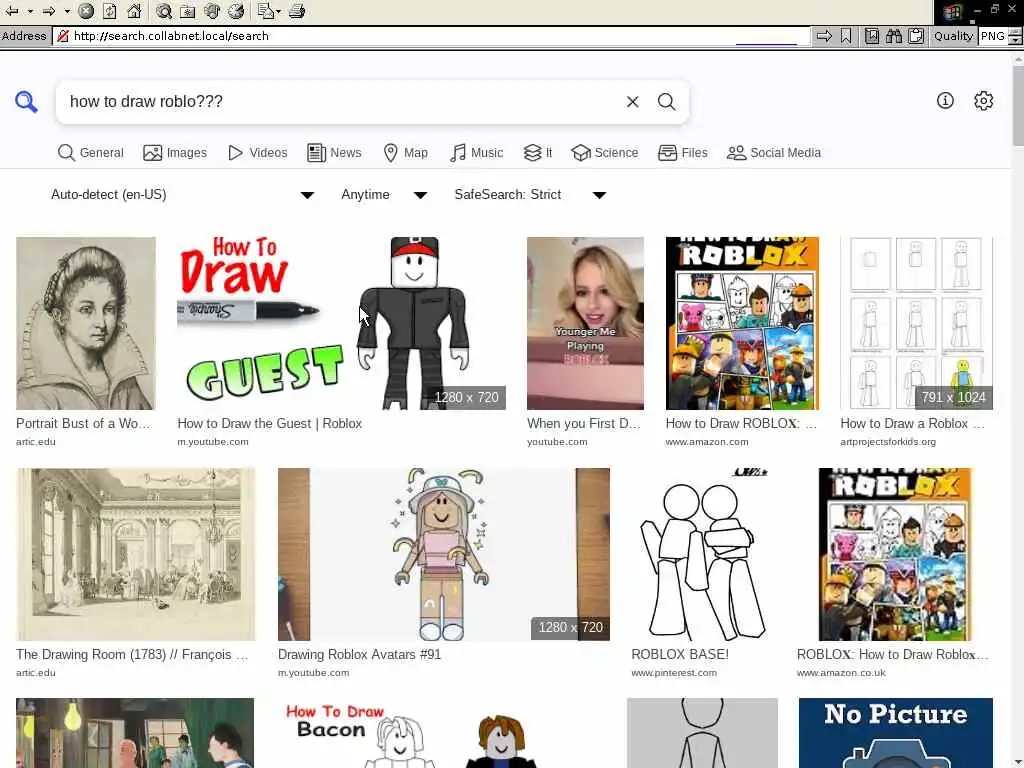Click the blue search engine logo
Screen dimensions: 1024x768
[x=27, y=101]
